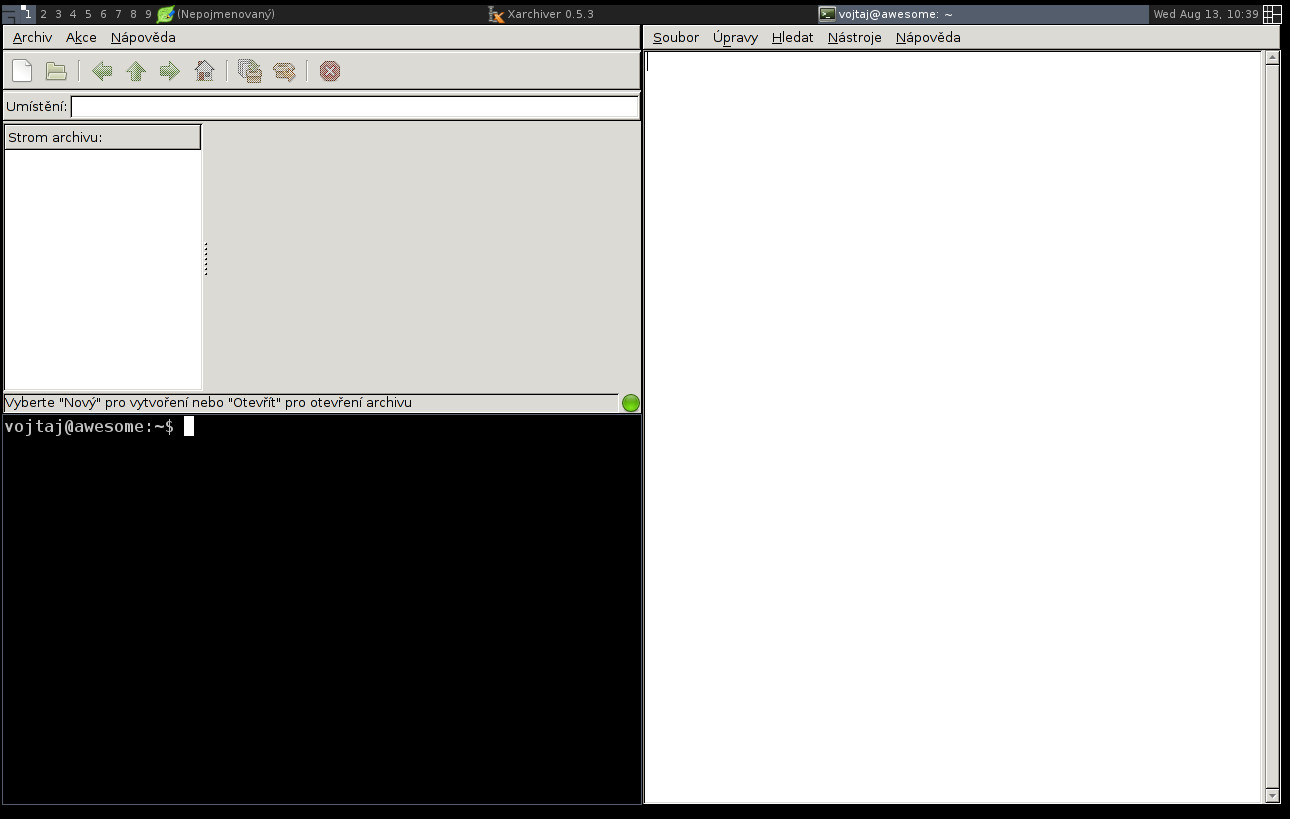Screen dimensions: 1290x819
Task: Click the Umístění: label
Action: click(37, 107)
